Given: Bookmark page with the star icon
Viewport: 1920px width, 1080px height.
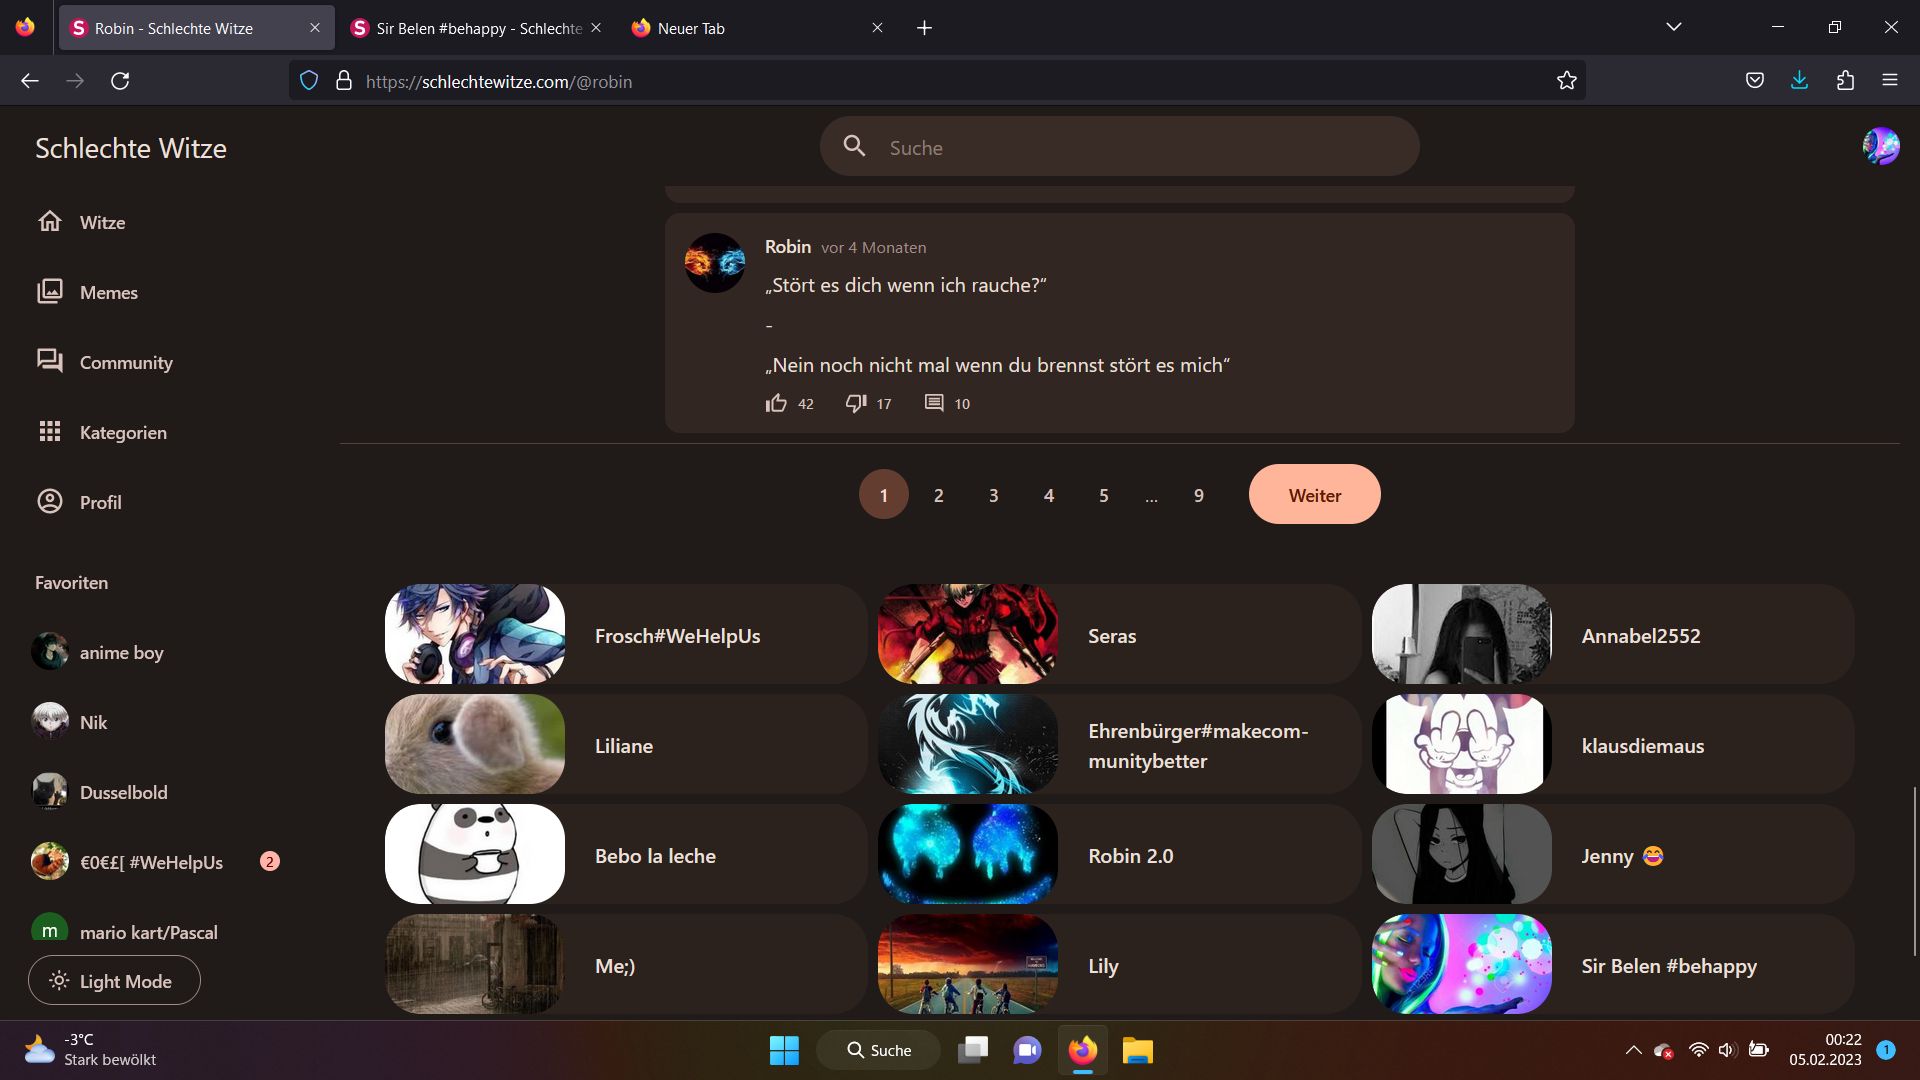Looking at the screenshot, I should pyautogui.click(x=1566, y=81).
